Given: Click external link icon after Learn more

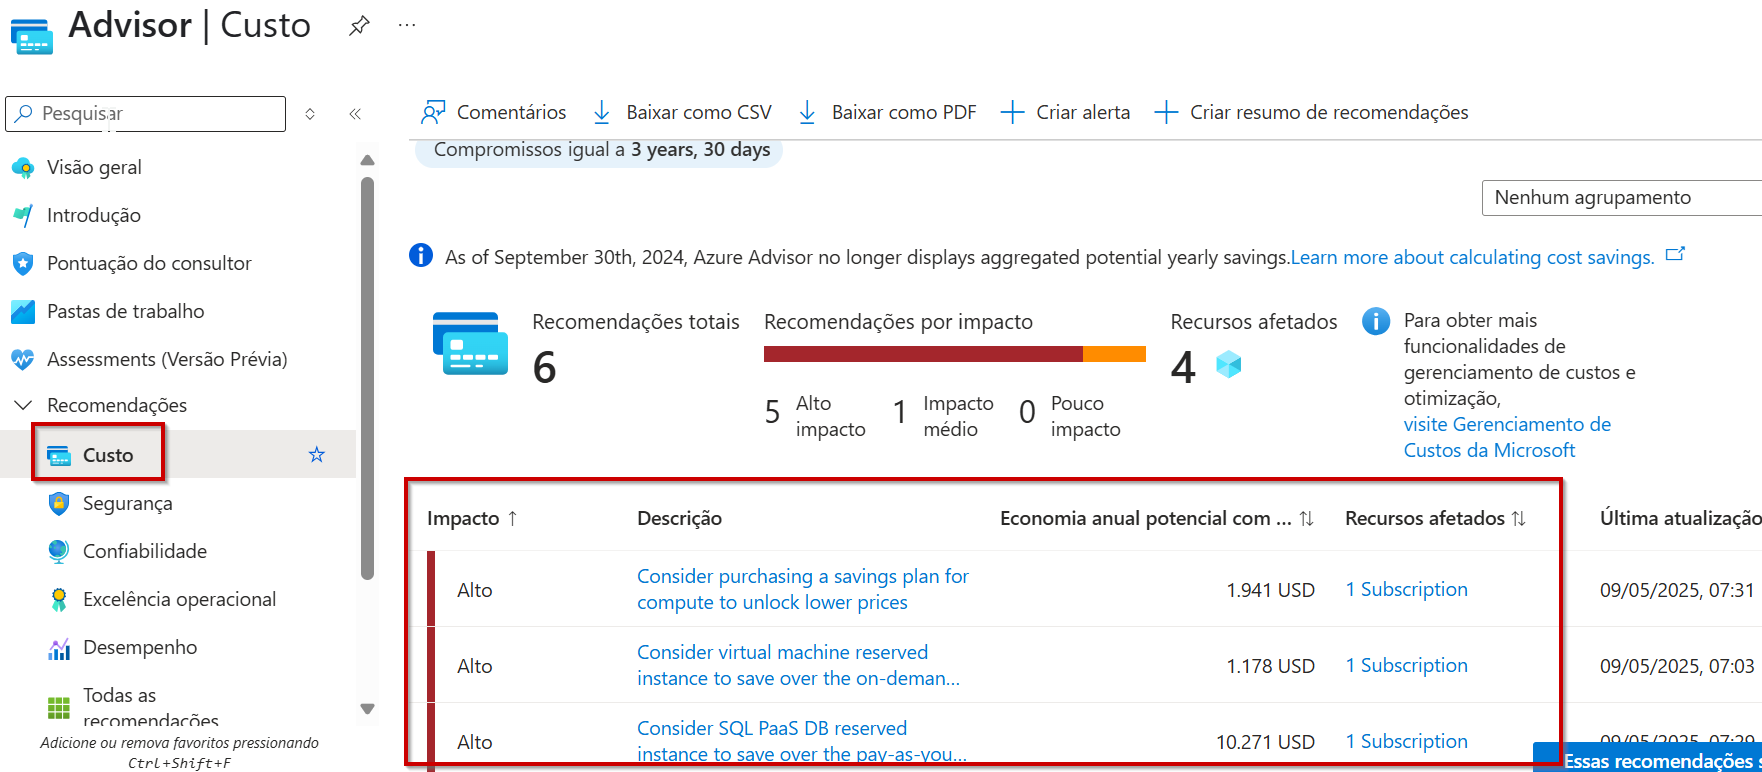Looking at the screenshot, I should pyautogui.click(x=1675, y=255).
